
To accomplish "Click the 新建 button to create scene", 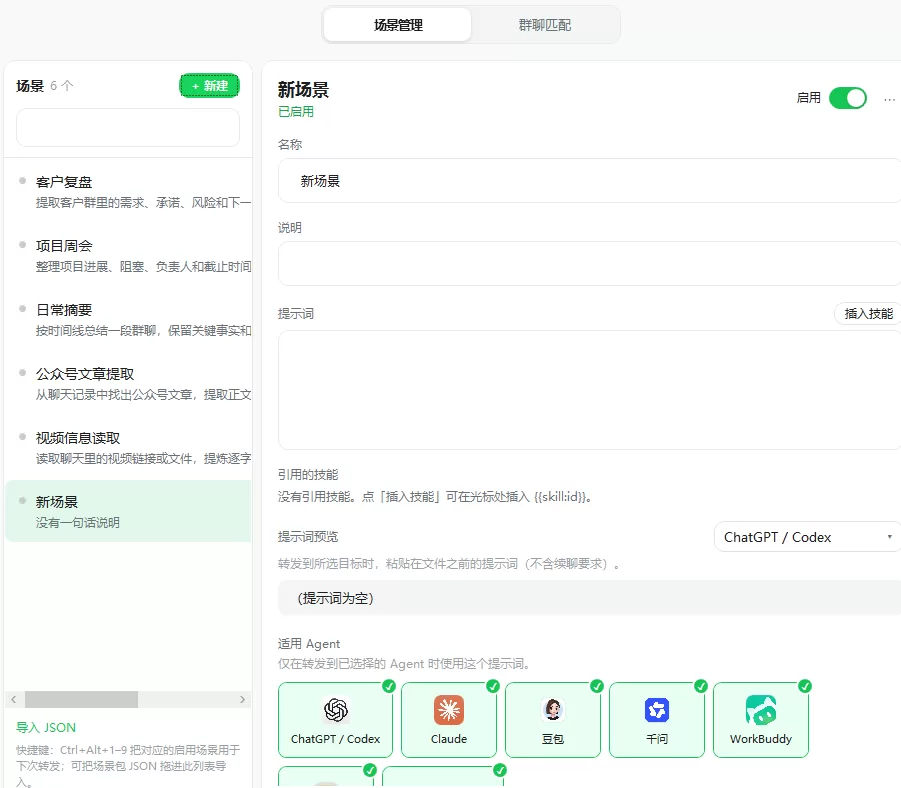I will point(210,86).
